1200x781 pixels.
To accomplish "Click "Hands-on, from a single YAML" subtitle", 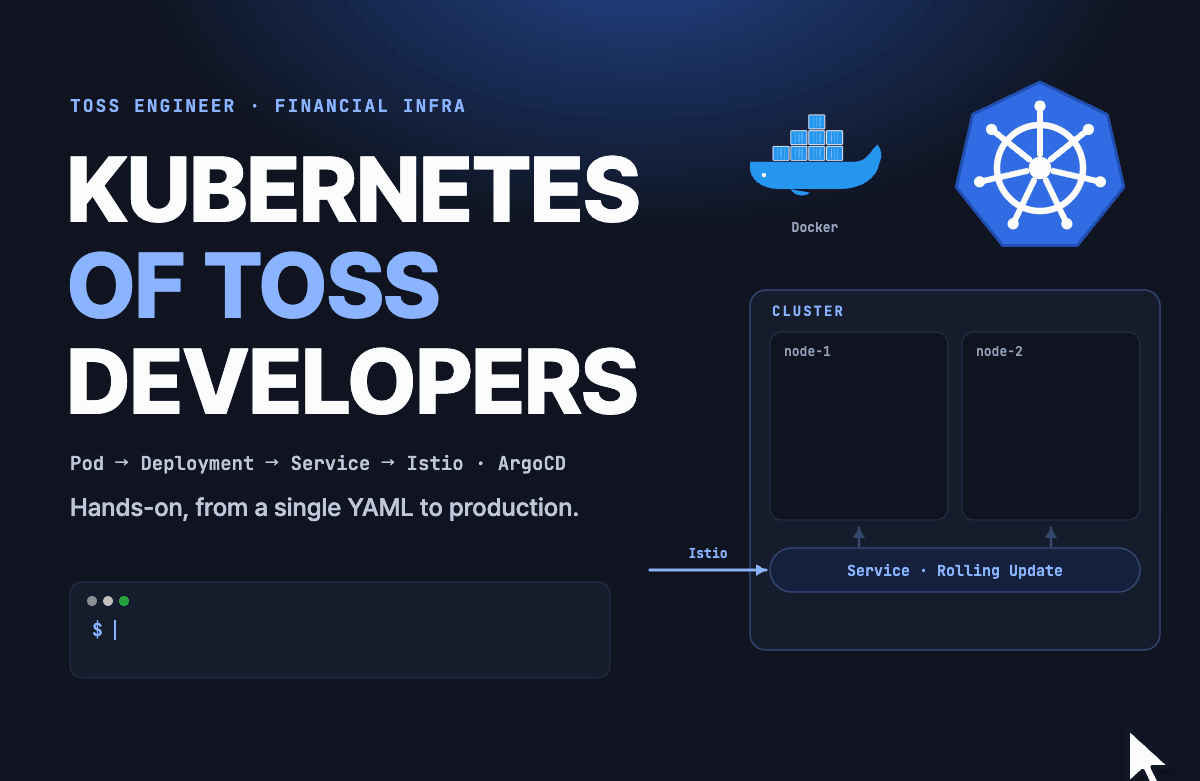I will pos(324,508).
